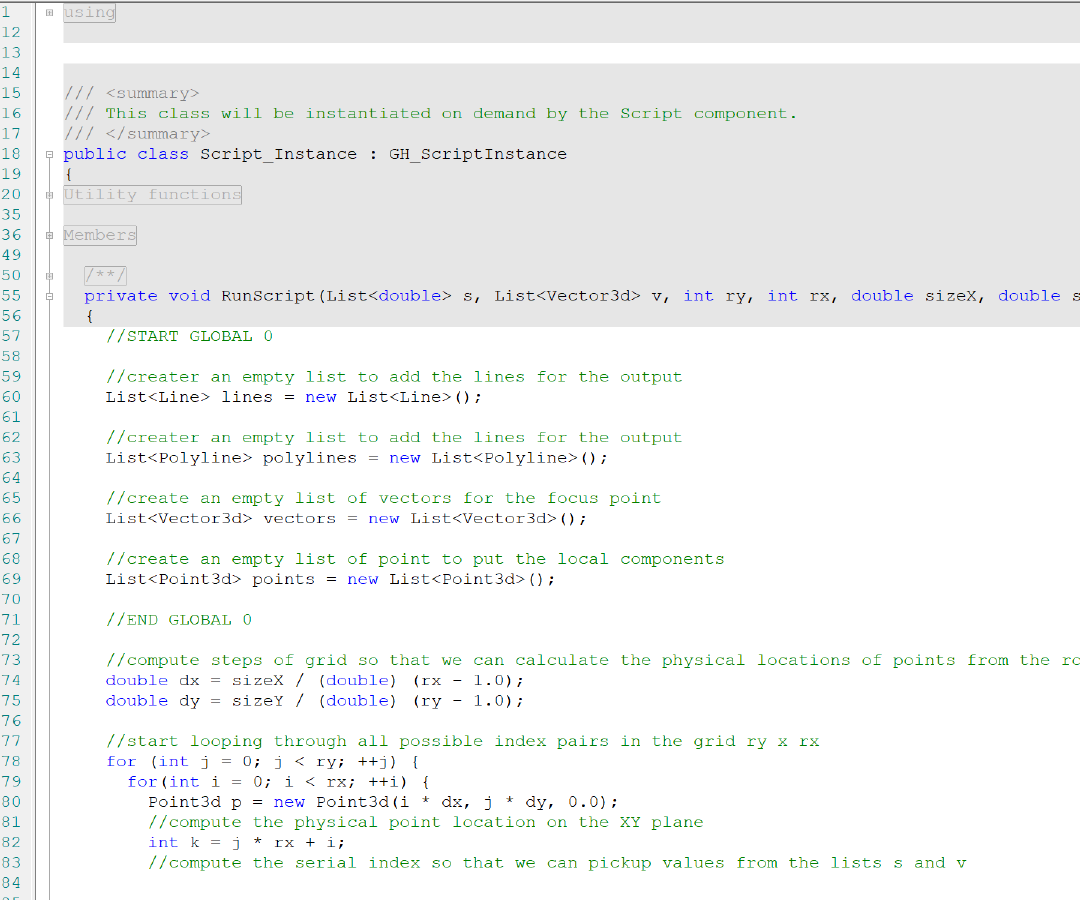The image size is (1080, 900).
Task: Click the 'polylines' variable name
Action: point(309,458)
